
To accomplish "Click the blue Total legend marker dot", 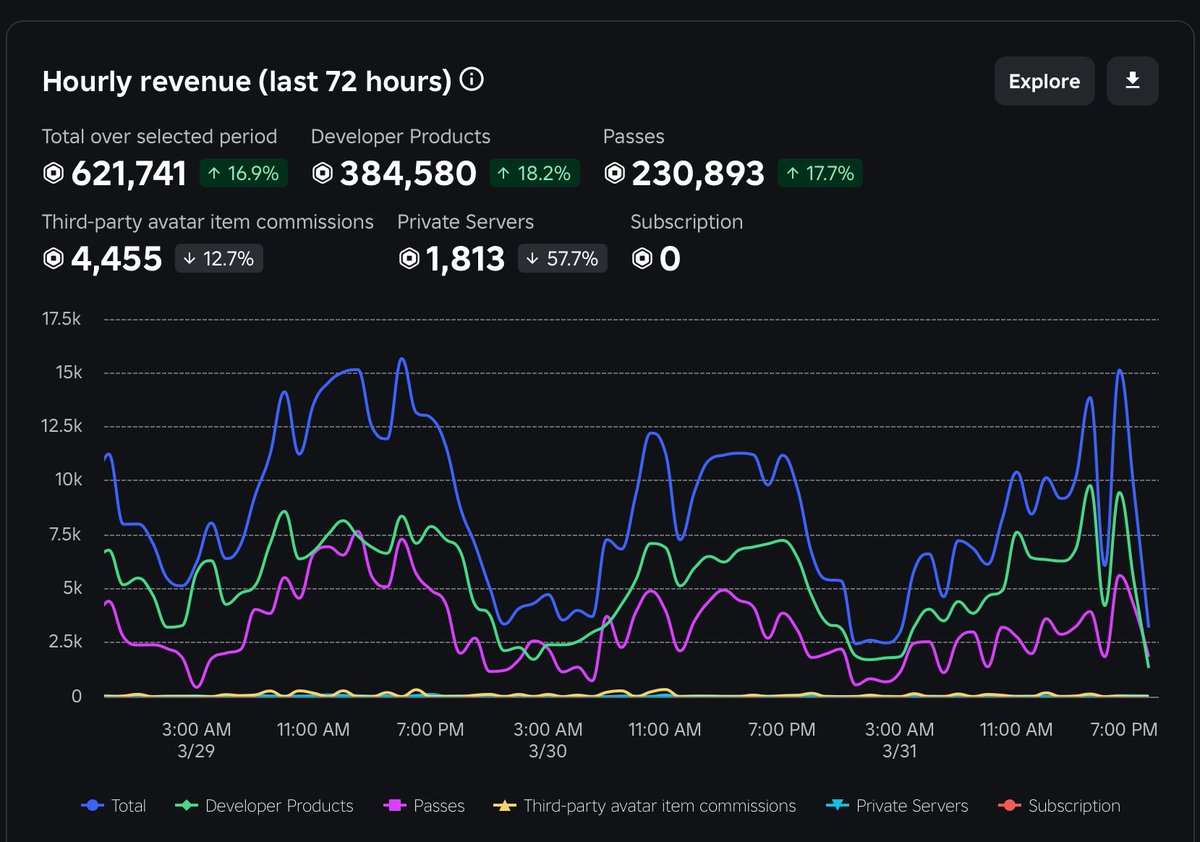I will (x=90, y=805).
